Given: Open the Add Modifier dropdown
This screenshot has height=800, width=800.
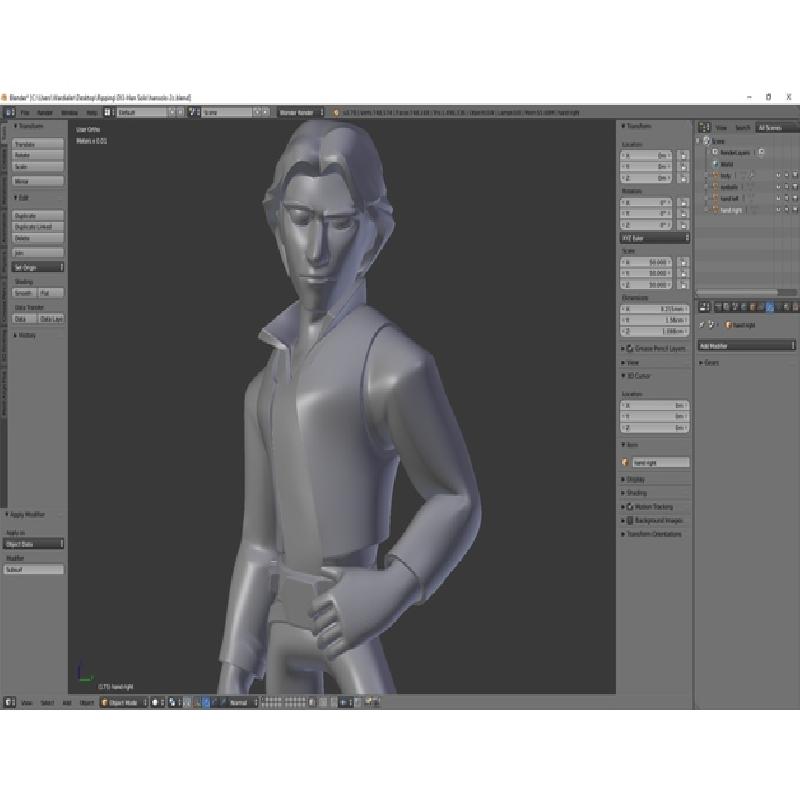Looking at the screenshot, I should tap(747, 346).
